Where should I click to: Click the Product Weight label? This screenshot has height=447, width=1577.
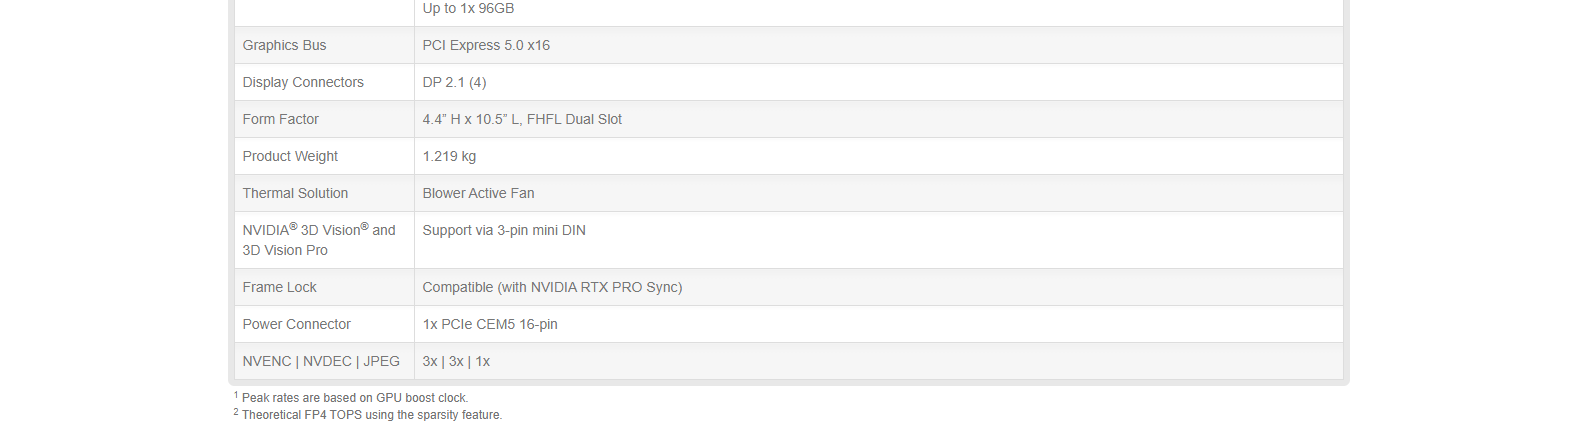pyautogui.click(x=290, y=156)
